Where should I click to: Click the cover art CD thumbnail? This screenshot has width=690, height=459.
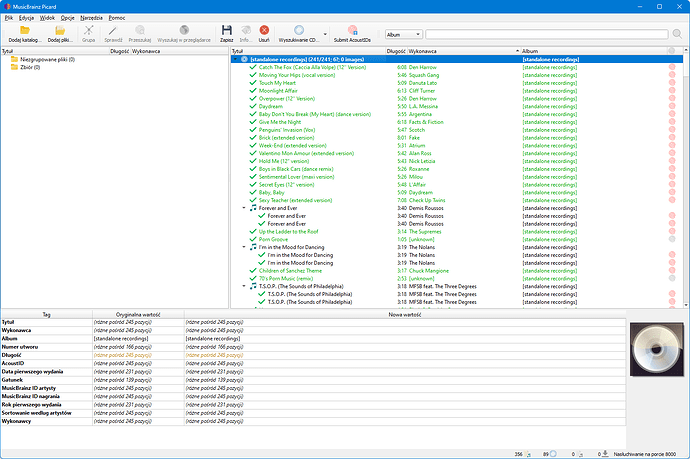click(x=657, y=349)
